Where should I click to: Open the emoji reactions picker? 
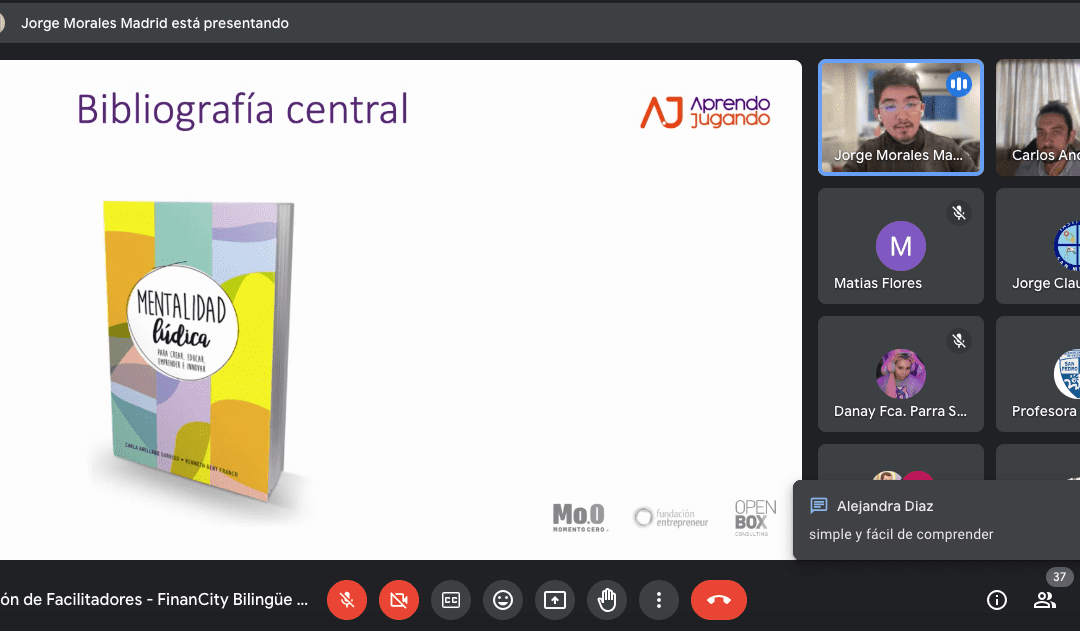[x=503, y=600]
